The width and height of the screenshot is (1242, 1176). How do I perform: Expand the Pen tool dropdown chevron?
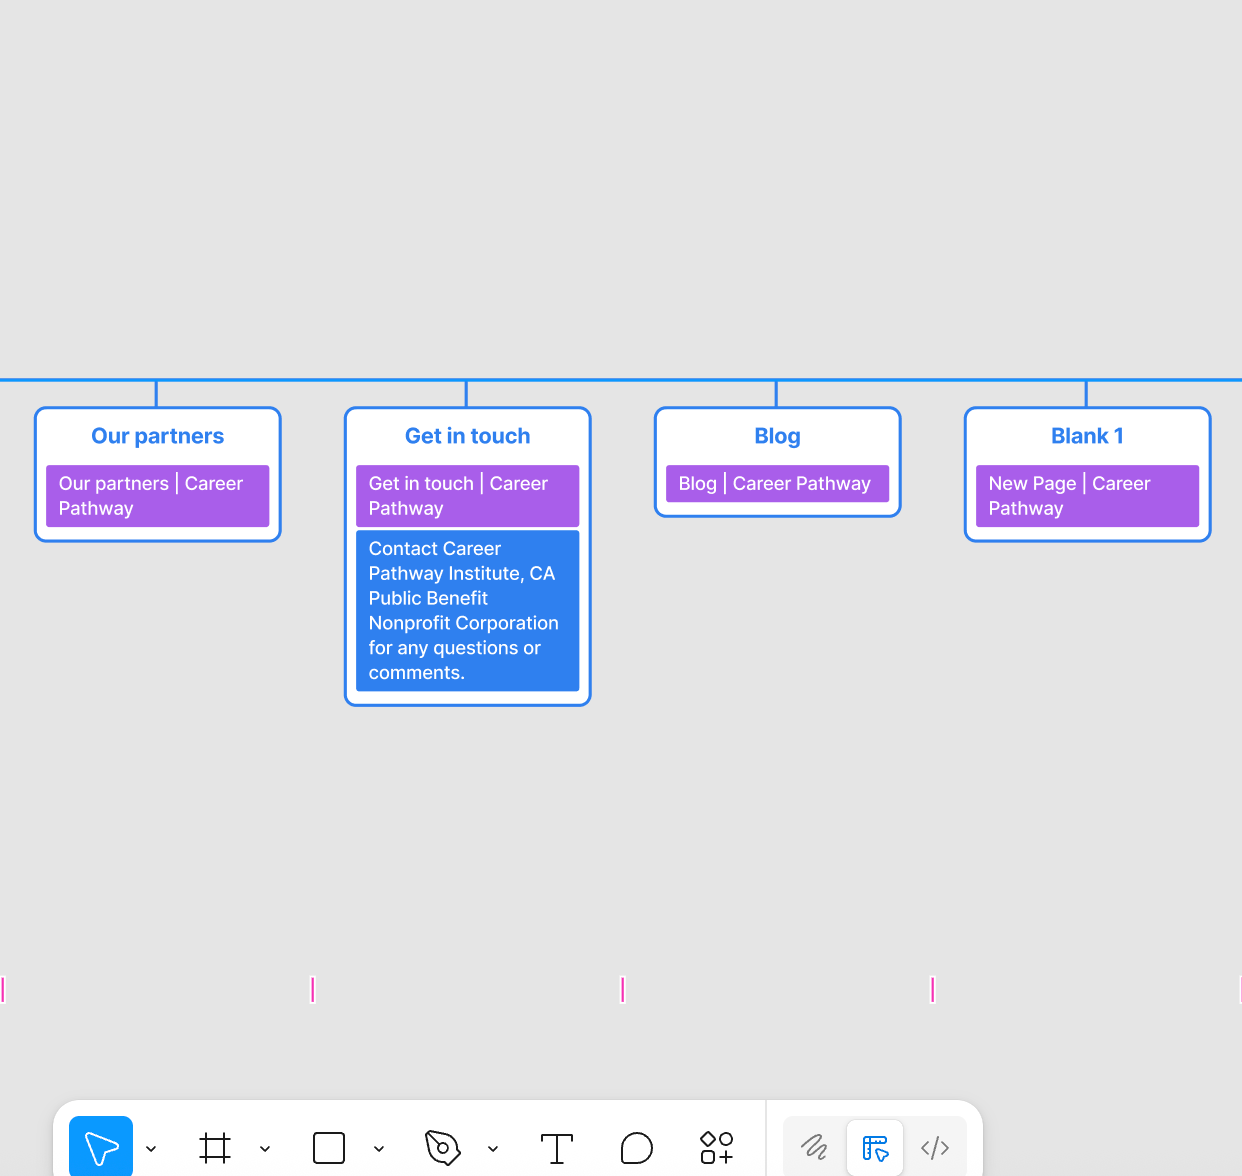click(493, 1149)
